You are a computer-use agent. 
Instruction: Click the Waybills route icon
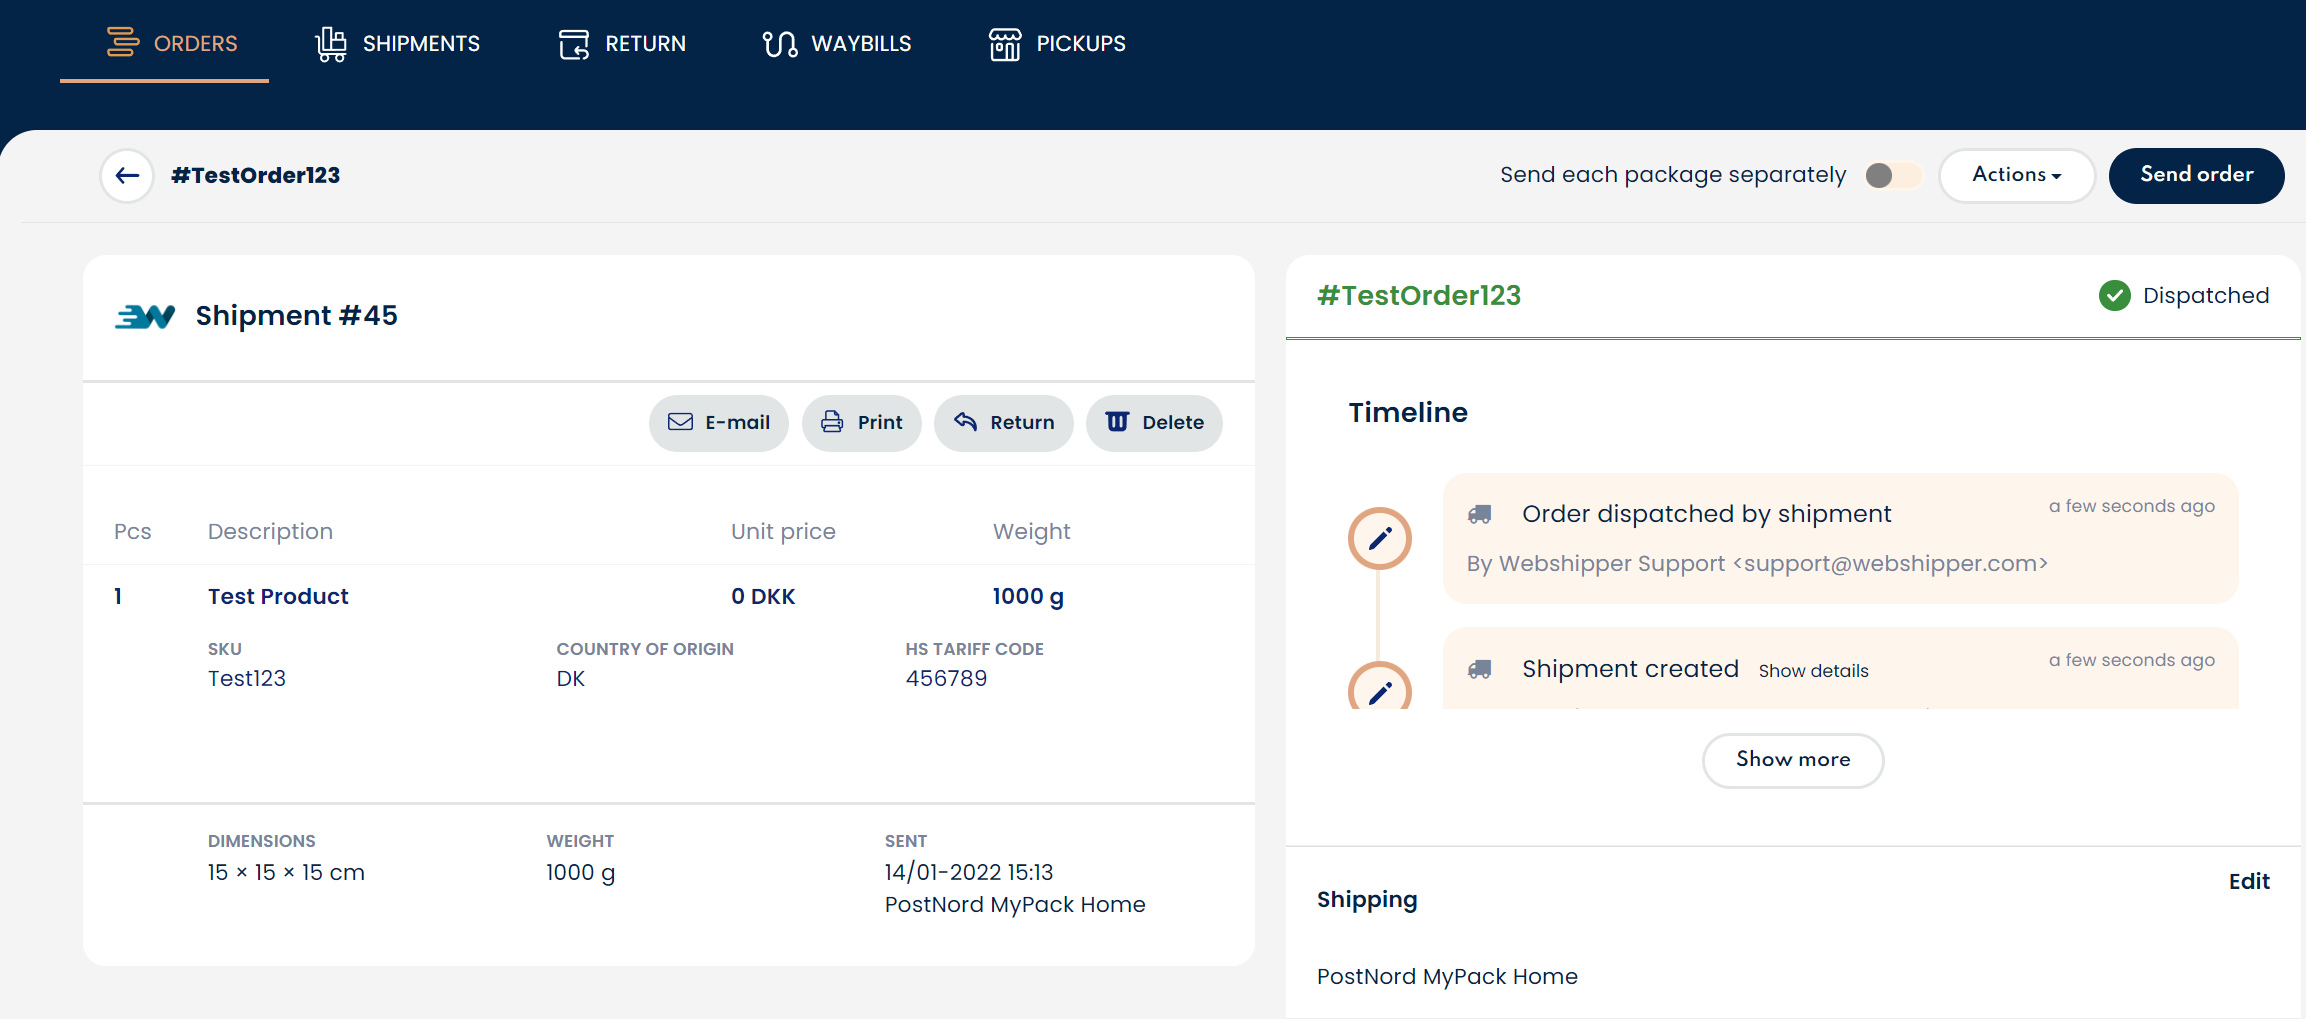(780, 44)
